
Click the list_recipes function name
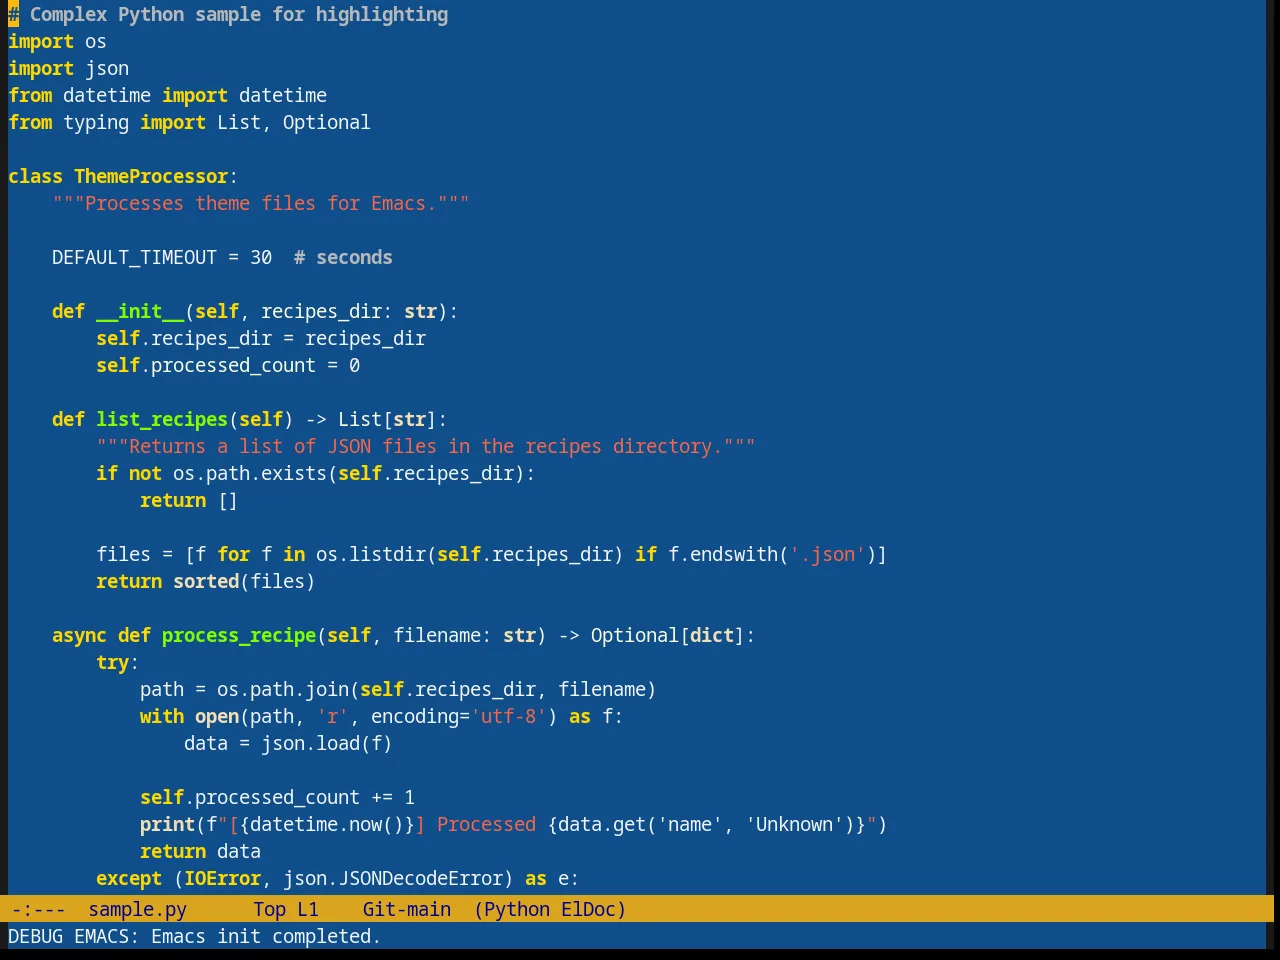pos(162,419)
